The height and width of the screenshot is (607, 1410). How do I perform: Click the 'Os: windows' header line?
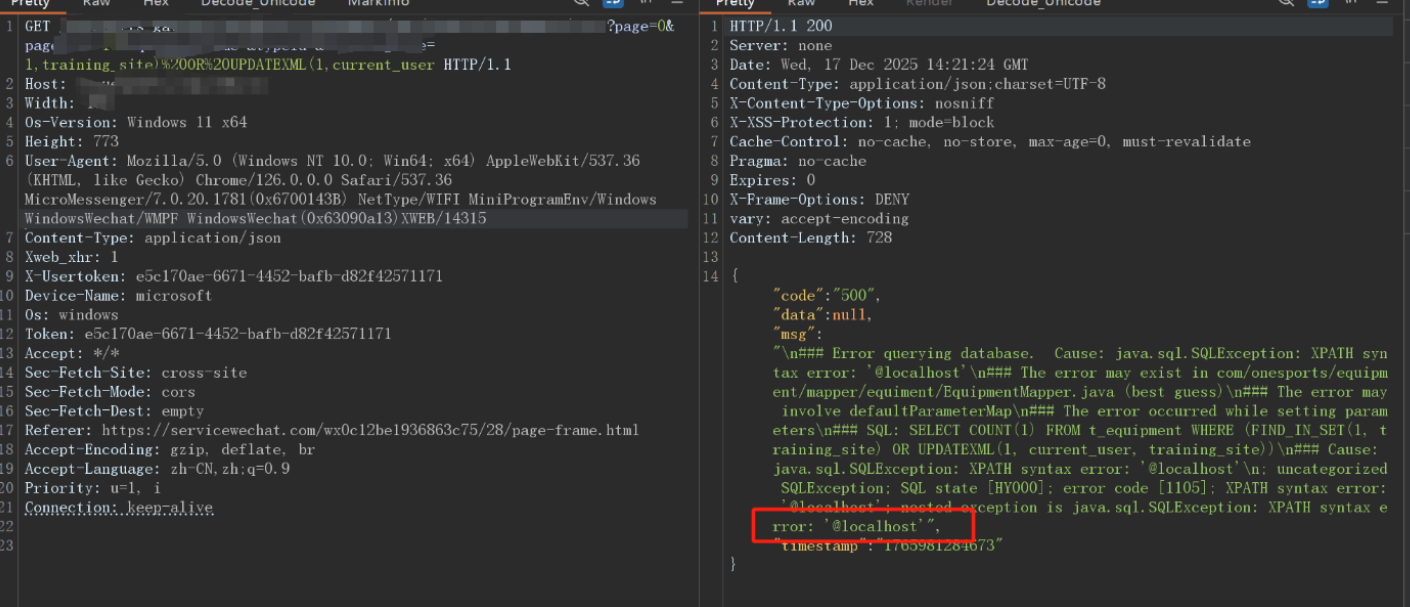(x=71, y=315)
